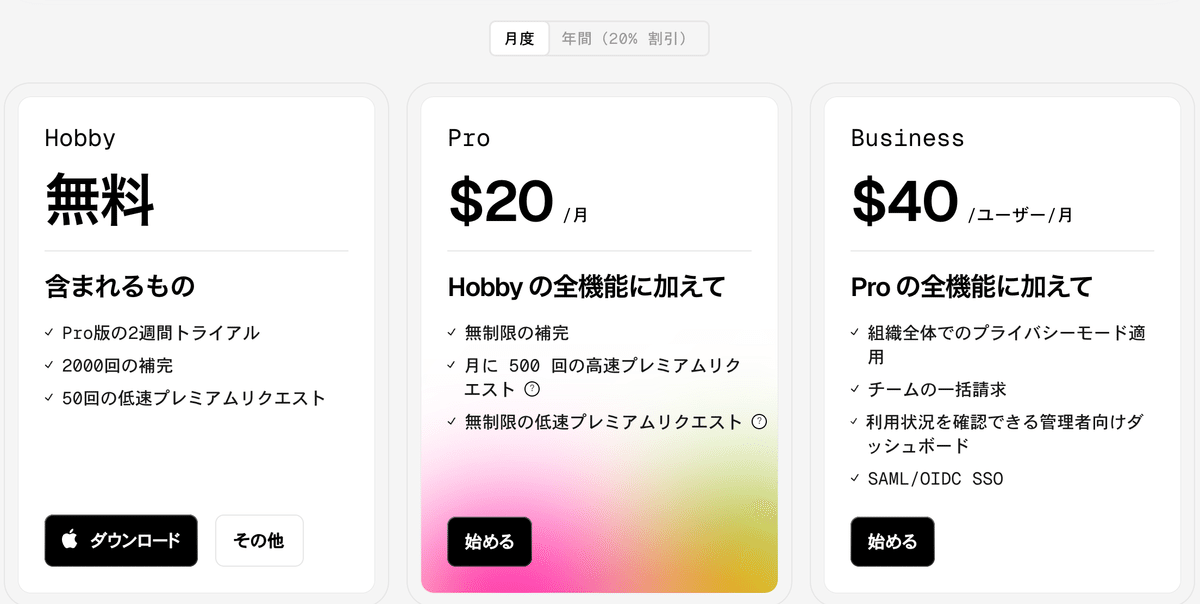Click 始める on the Business plan
1200x604 pixels.
click(893, 541)
